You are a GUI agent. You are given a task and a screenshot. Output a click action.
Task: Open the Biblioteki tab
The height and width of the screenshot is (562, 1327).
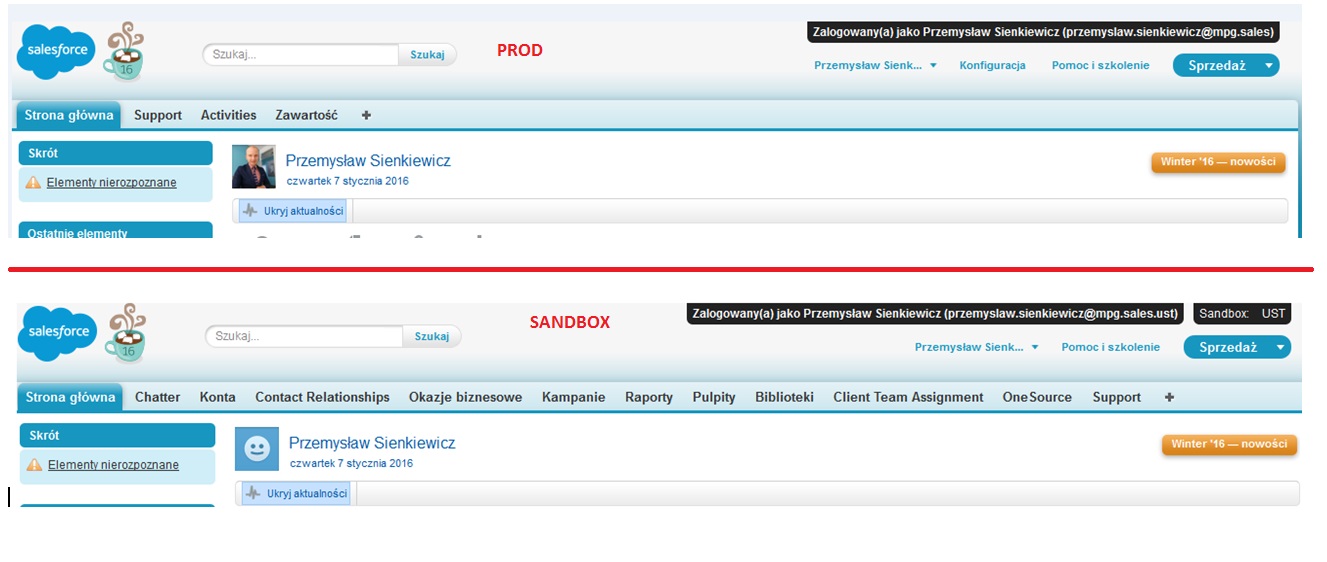click(x=784, y=397)
